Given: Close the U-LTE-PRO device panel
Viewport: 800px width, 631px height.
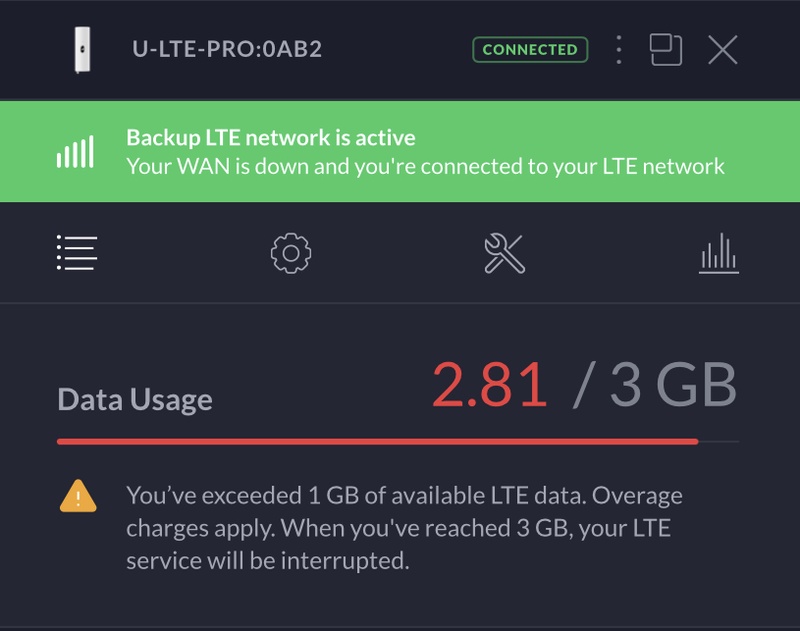Looking at the screenshot, I should (722, 50).
